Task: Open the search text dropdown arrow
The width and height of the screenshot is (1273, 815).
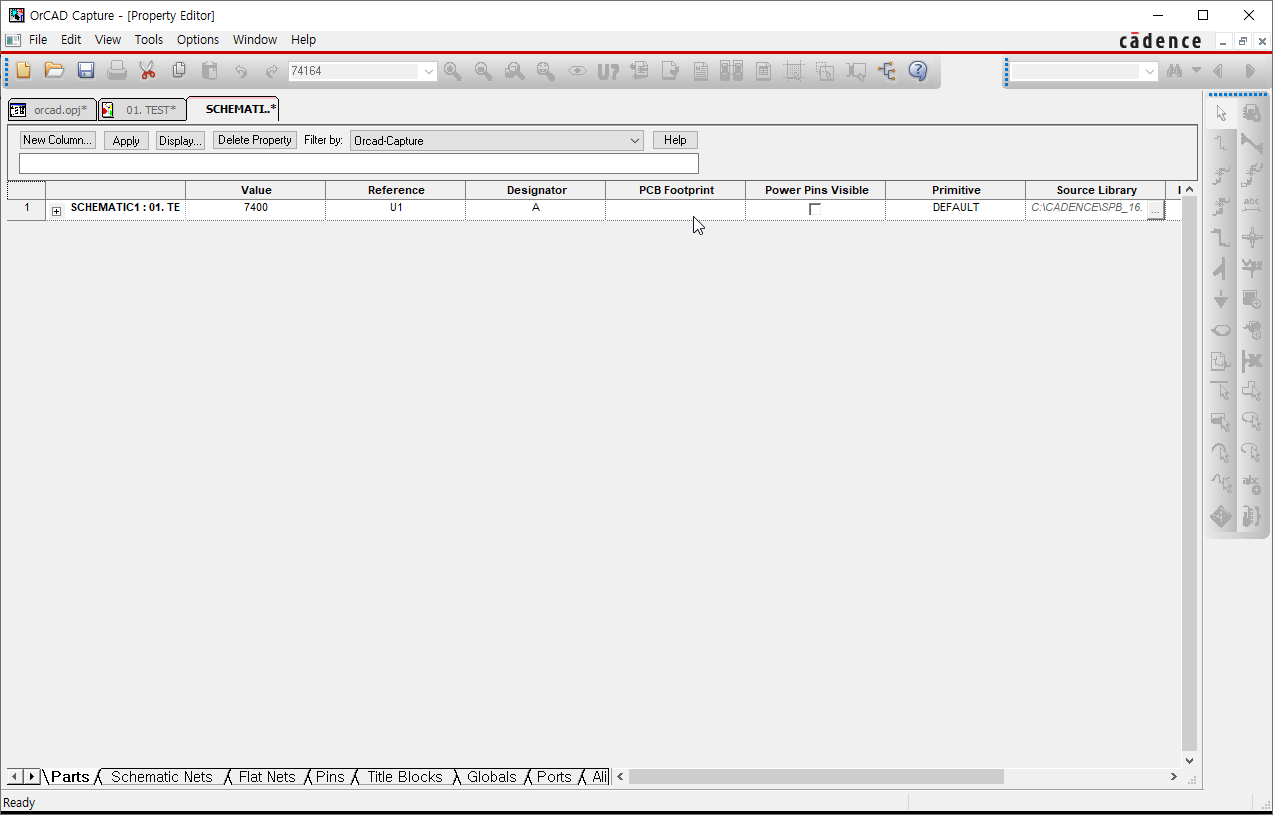Action: pyautogui.click(x=1150, y=72)
